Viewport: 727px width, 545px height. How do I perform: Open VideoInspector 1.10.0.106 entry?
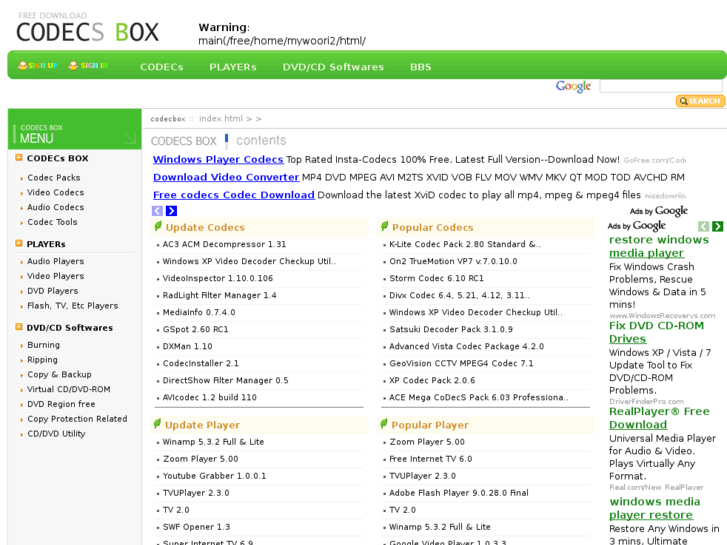pyautogui.click(x=218, y=278)
